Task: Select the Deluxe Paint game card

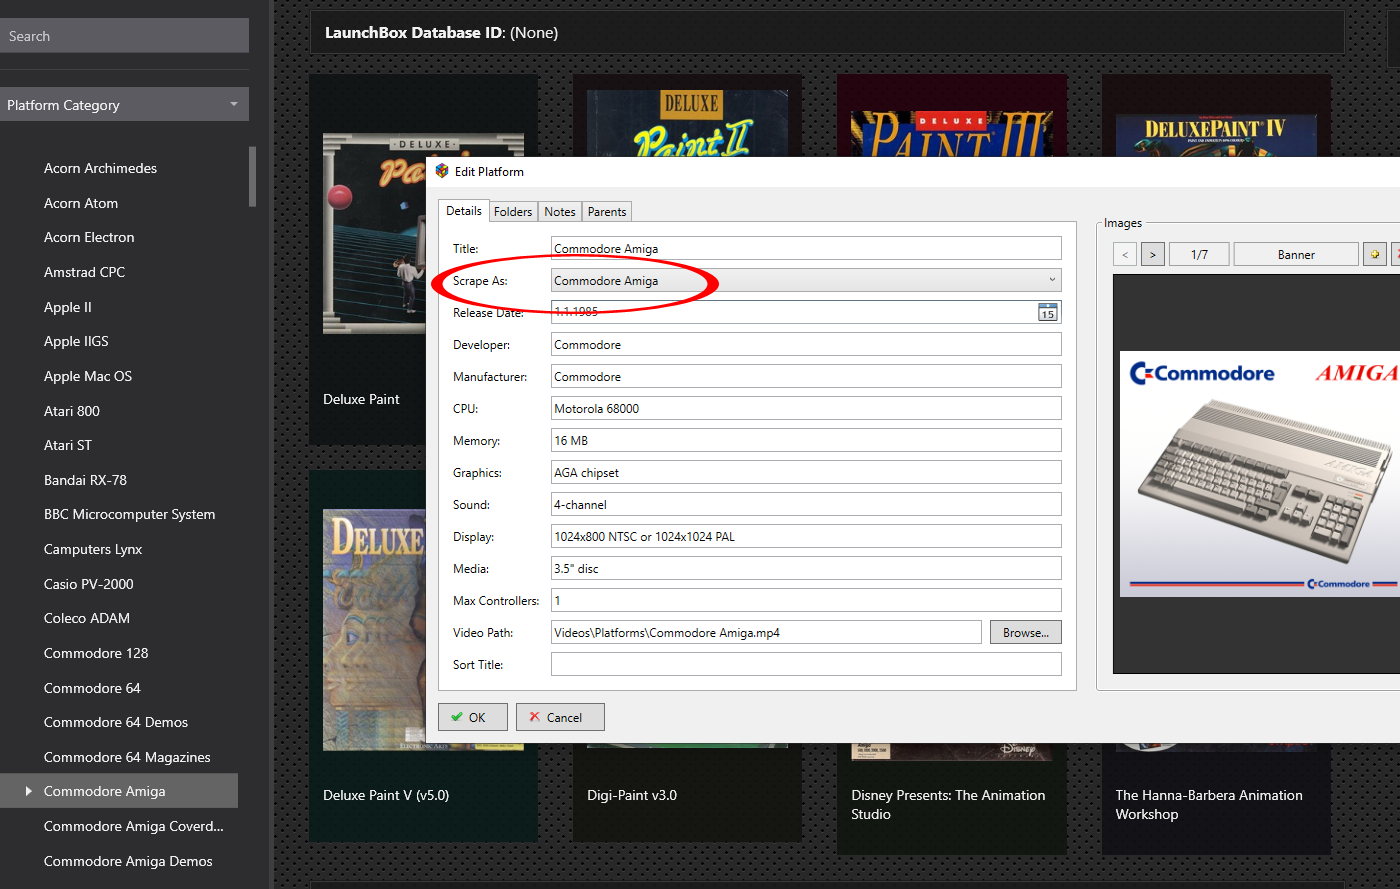Action: (367, 260)
